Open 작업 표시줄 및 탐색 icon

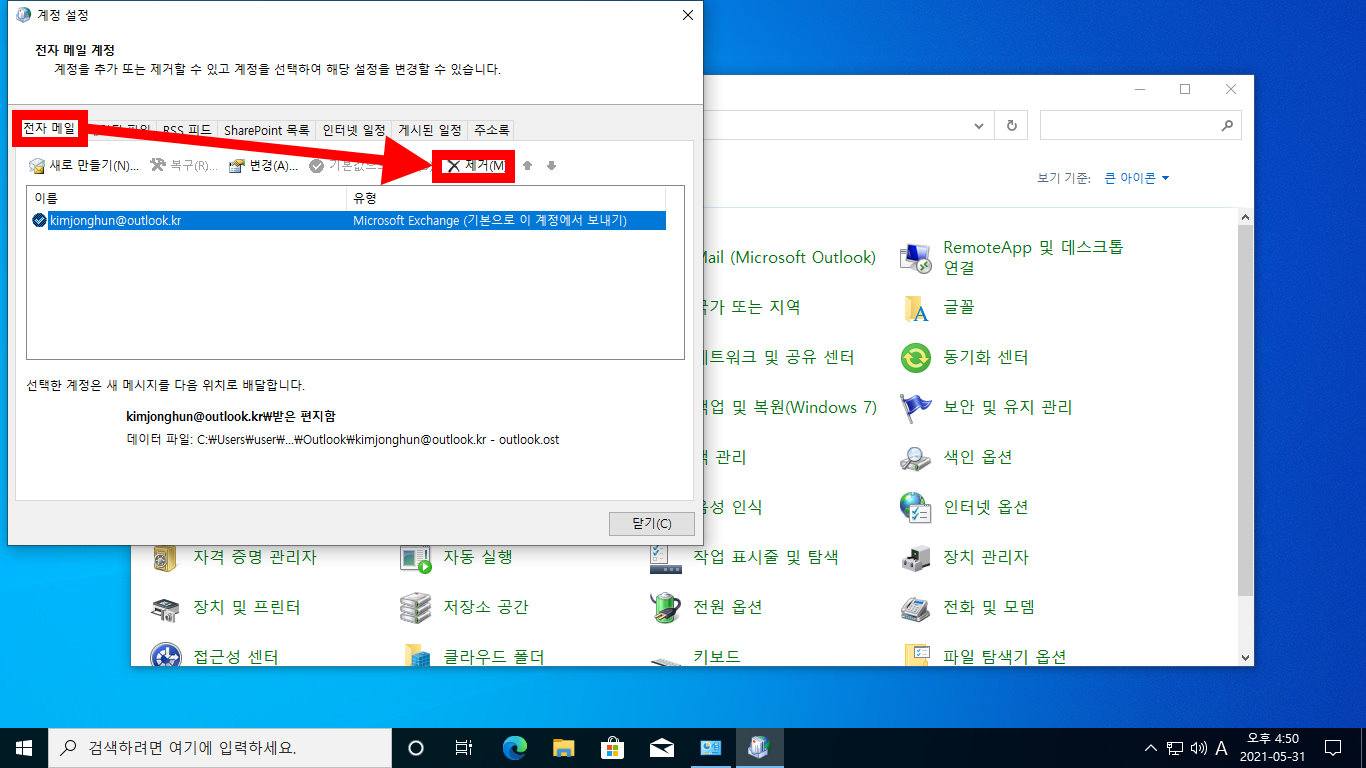pos(666,558)
